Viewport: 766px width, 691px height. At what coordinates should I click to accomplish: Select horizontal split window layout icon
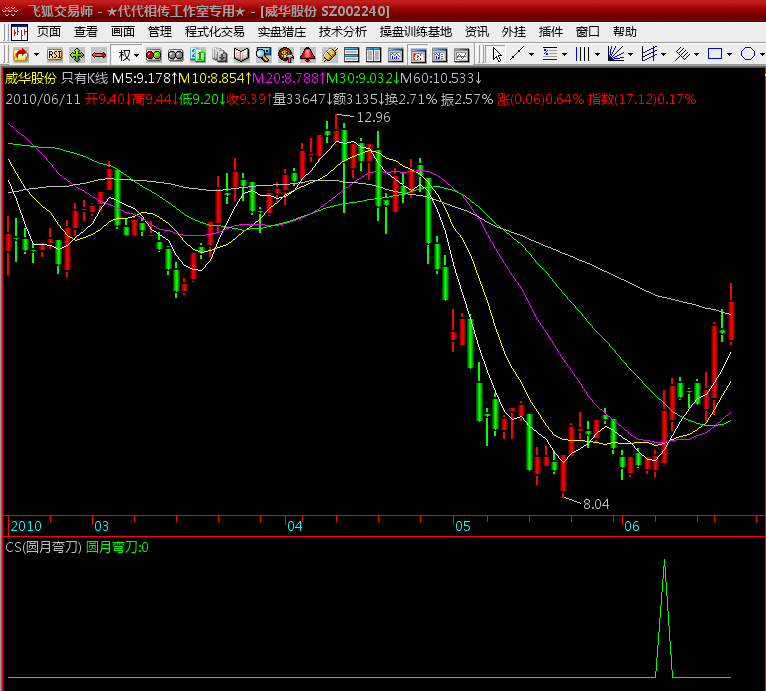(351, 55)
